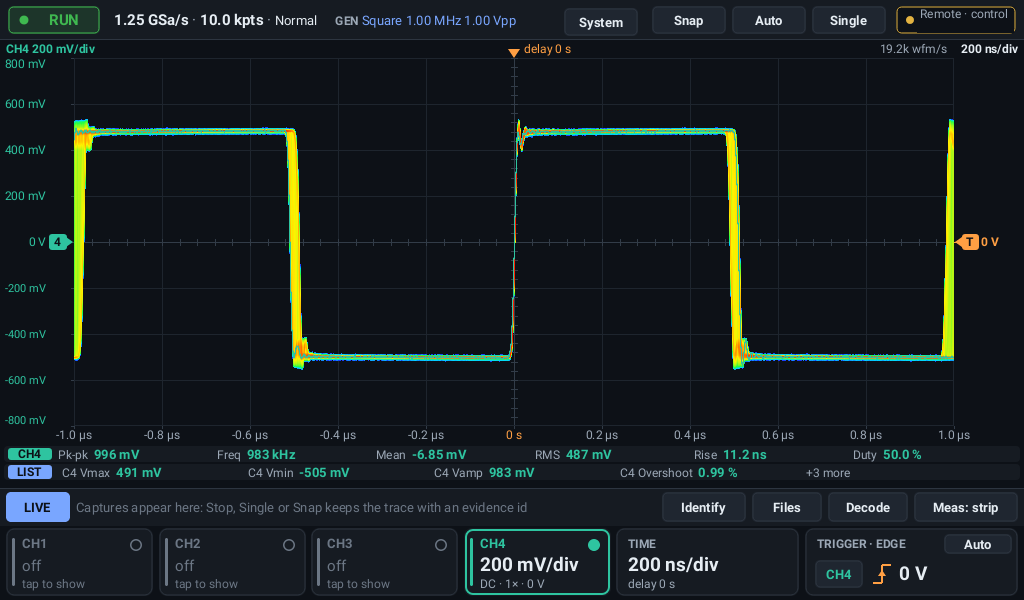Click the rising edge slope icon
The width and height of the screenshot is (1024, 600).
(x=882, y=574)
